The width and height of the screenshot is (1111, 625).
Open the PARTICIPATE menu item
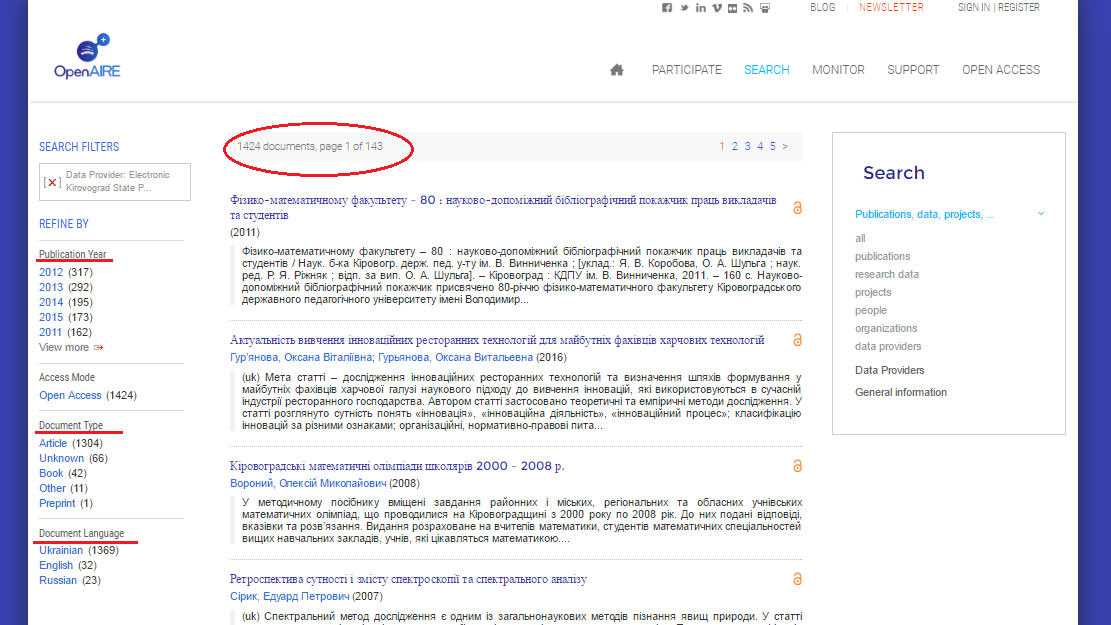(687, 69)
